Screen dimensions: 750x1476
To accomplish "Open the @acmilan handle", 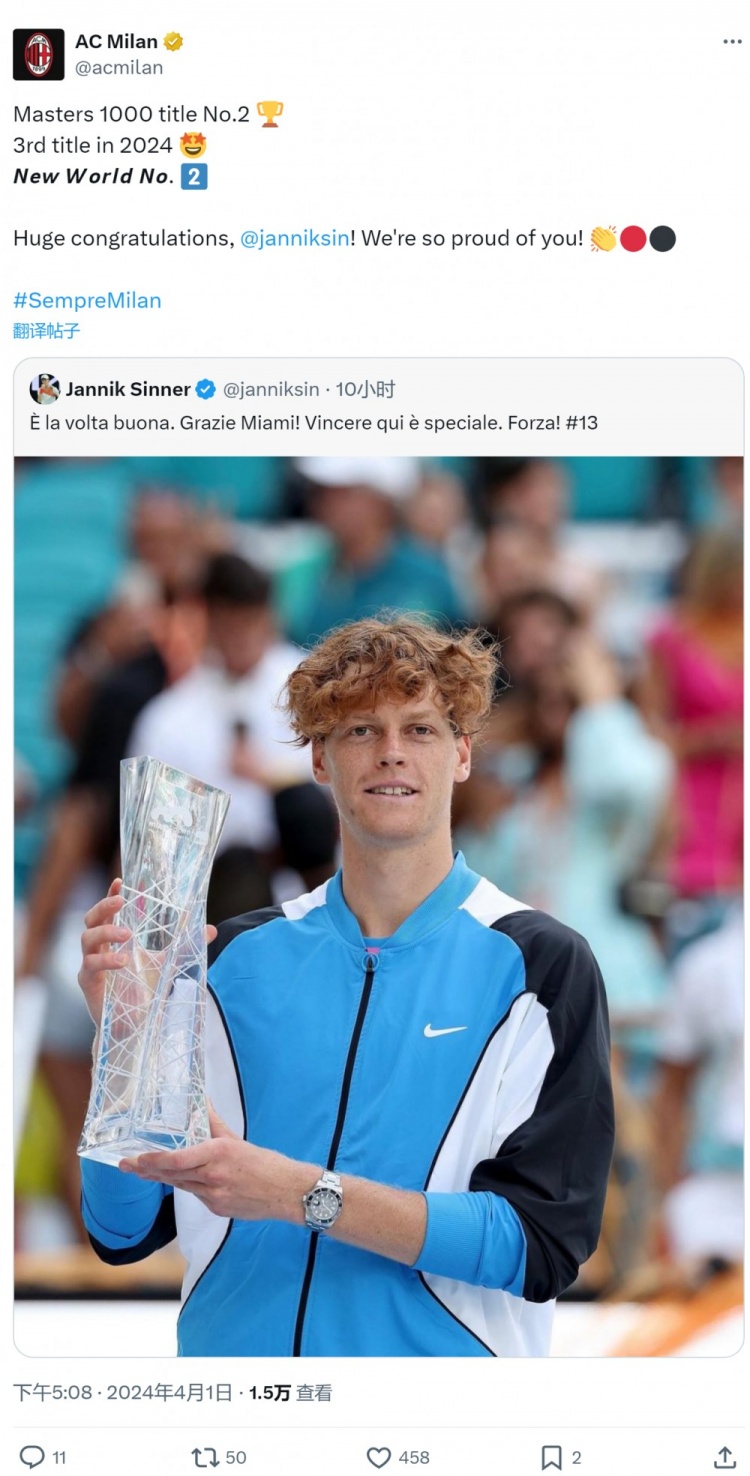I will [x=119, y=68].
